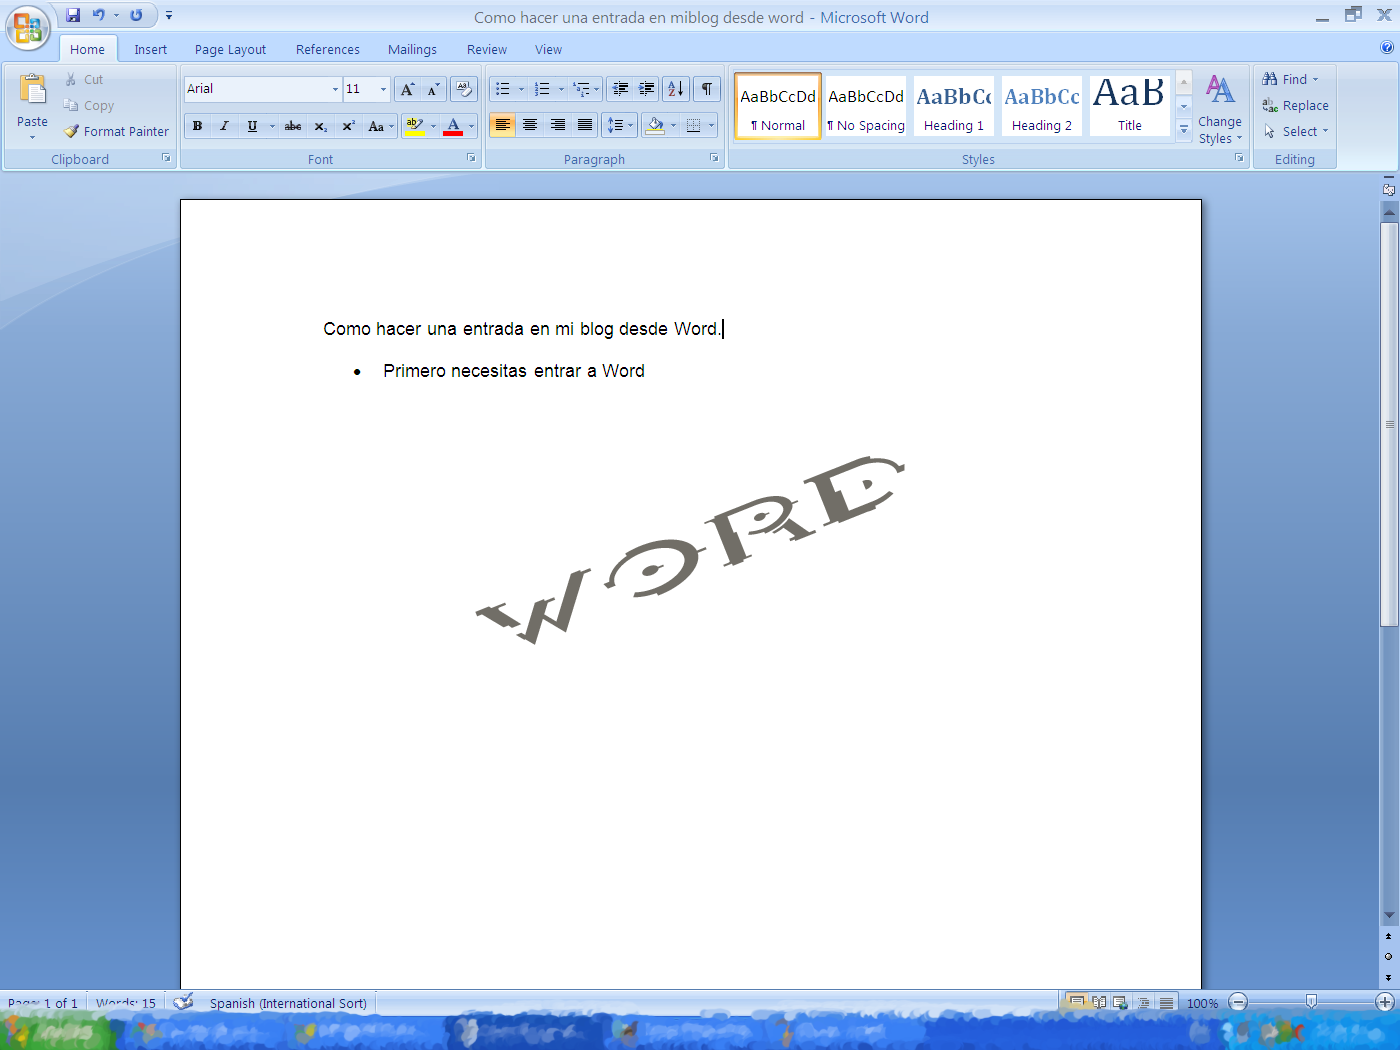Toggle underline formatting
The width and height of the screenshot is (1400, 1050).
pyautogui.click(x=252, y=126)
